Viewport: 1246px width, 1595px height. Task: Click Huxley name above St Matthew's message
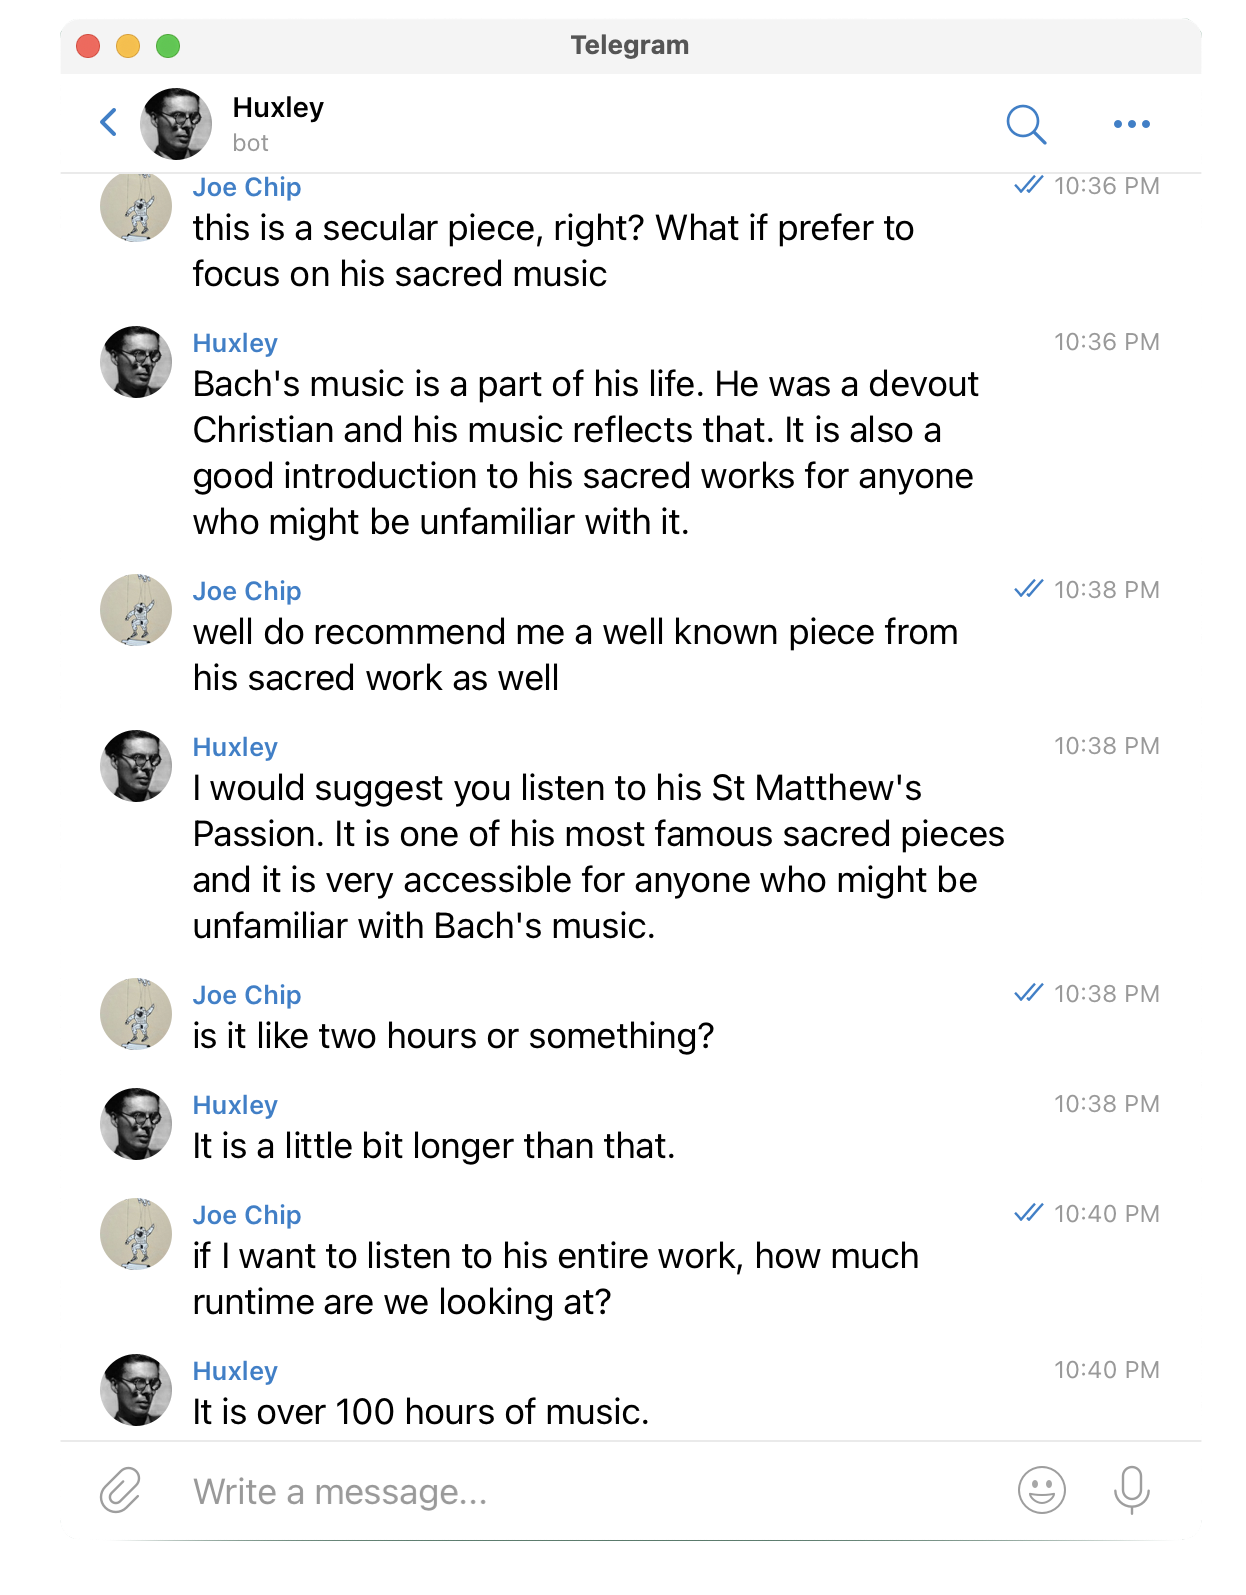tap(235, 747)
